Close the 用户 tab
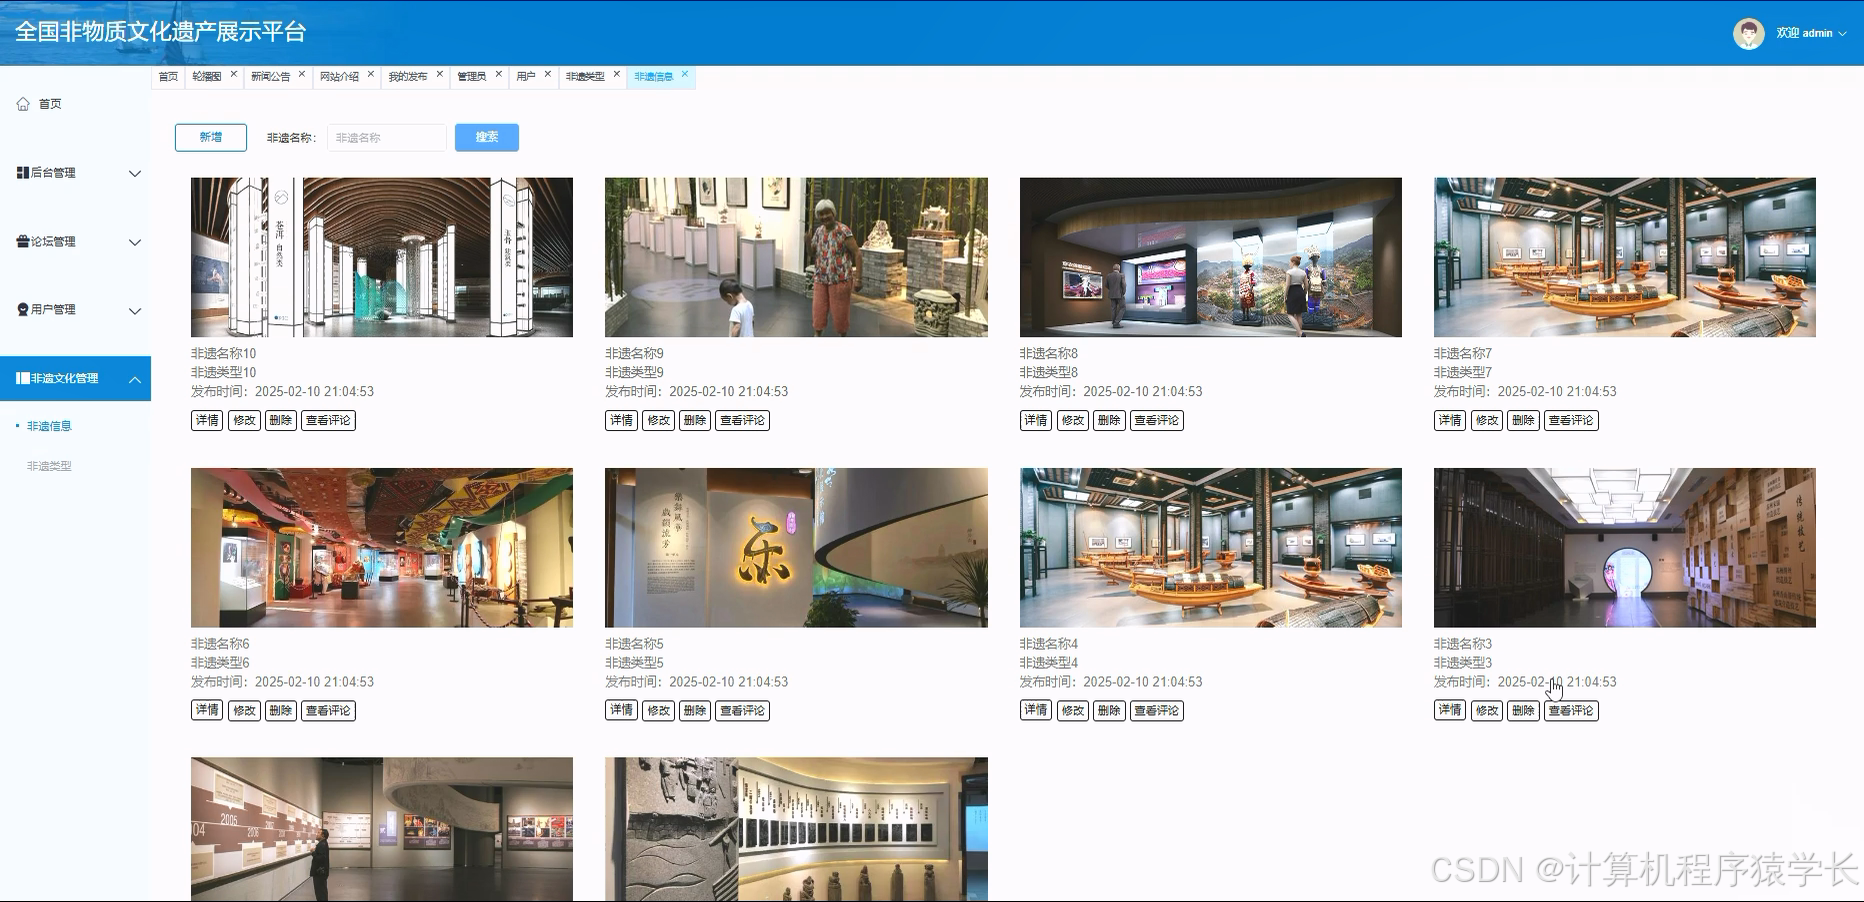The height and width of the screenshot is (902, 1864). click(x=548, y=74)
